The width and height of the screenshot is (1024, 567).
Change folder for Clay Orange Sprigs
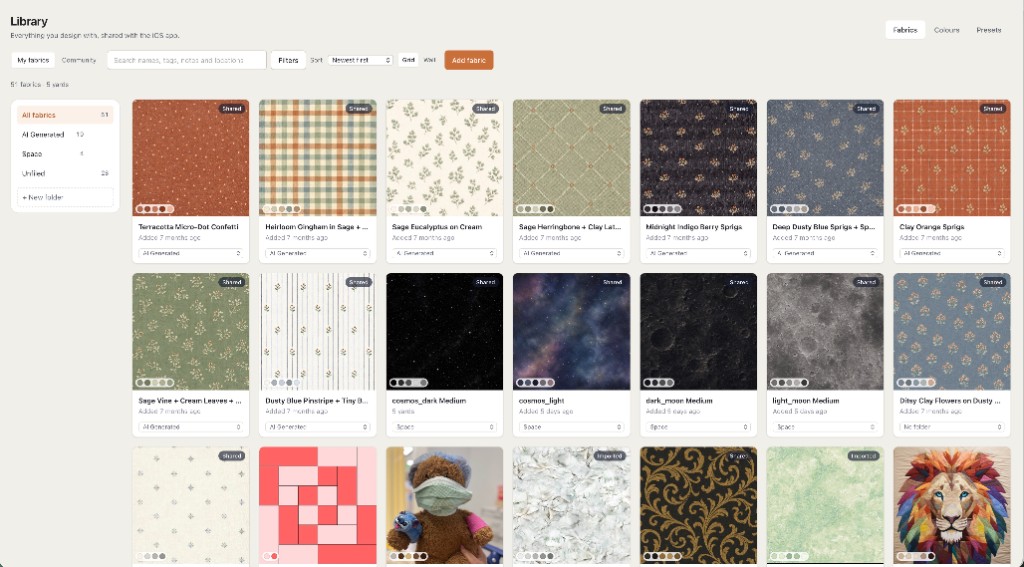click(x=952, y=253)
